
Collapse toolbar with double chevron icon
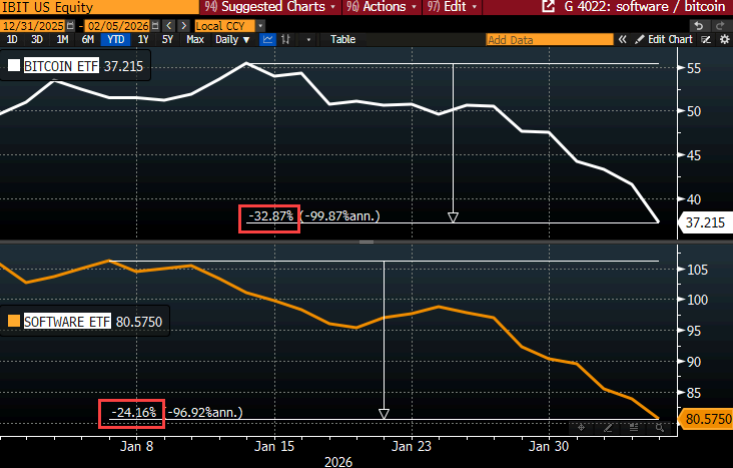(621, 40)
